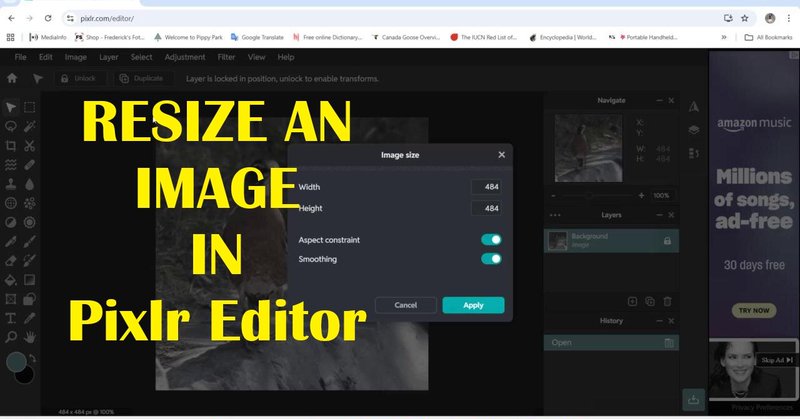The image size is (800, 419).
Task: Duplicate layer icon in Layers panel footer
Action: 649,302
